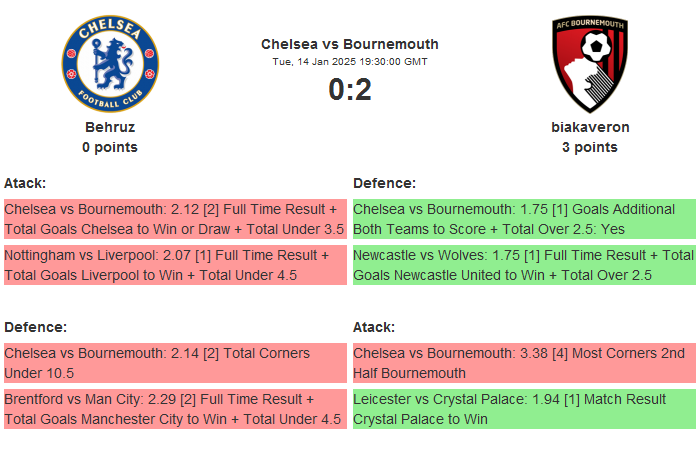Select the Chelsea vs Bournemouth match title
The width and height of the screenshot is (700, 460).
coord(350,44)
